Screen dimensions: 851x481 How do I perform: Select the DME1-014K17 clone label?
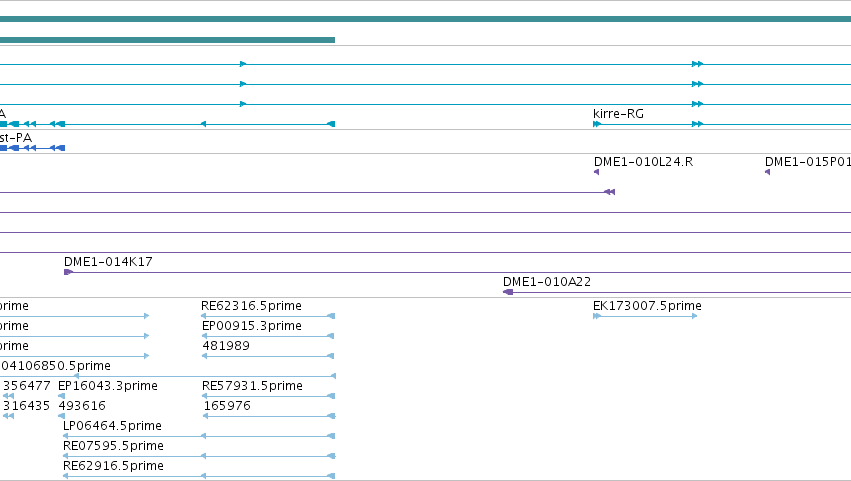(108, 262)
